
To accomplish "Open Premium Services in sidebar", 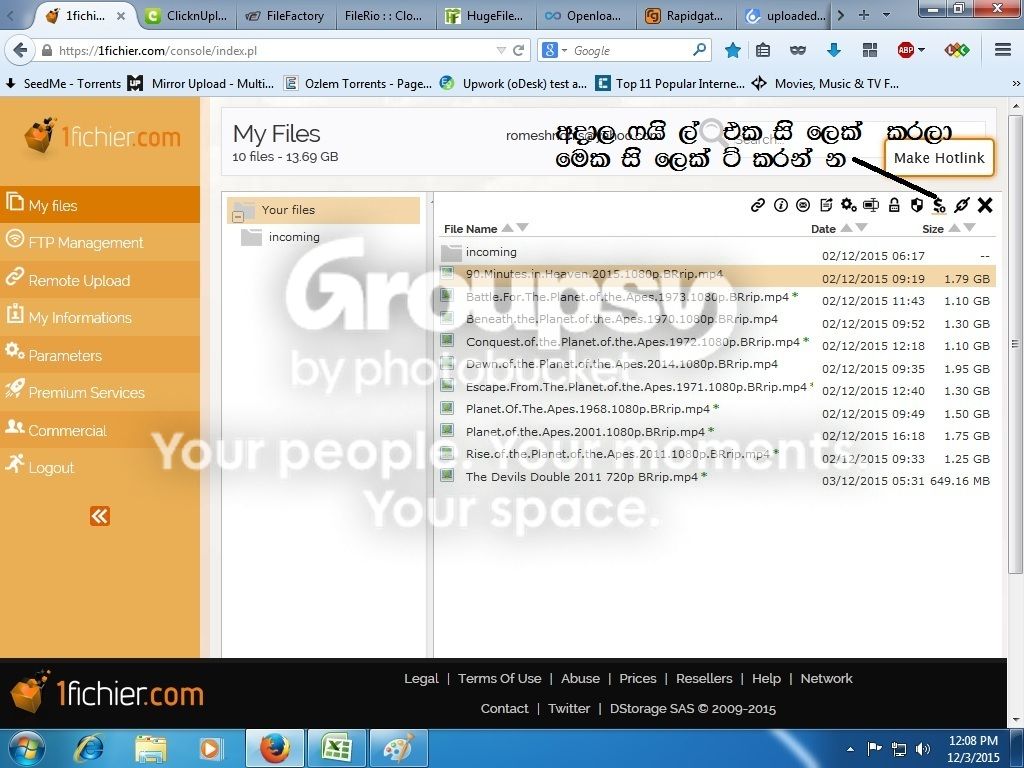I will (100, 392).
